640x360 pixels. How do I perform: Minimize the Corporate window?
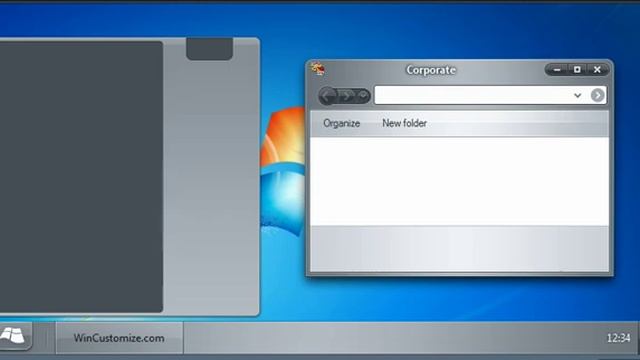coord(557,70)
